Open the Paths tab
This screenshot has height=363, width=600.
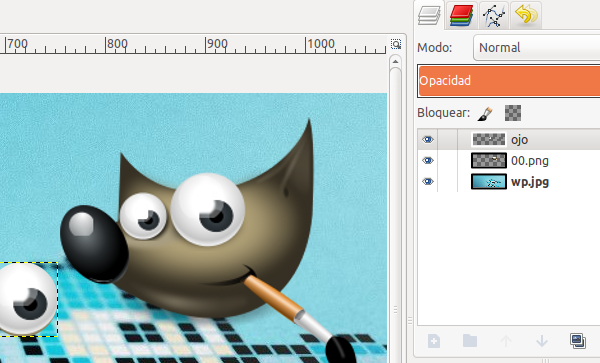click(x=494, y=15)
